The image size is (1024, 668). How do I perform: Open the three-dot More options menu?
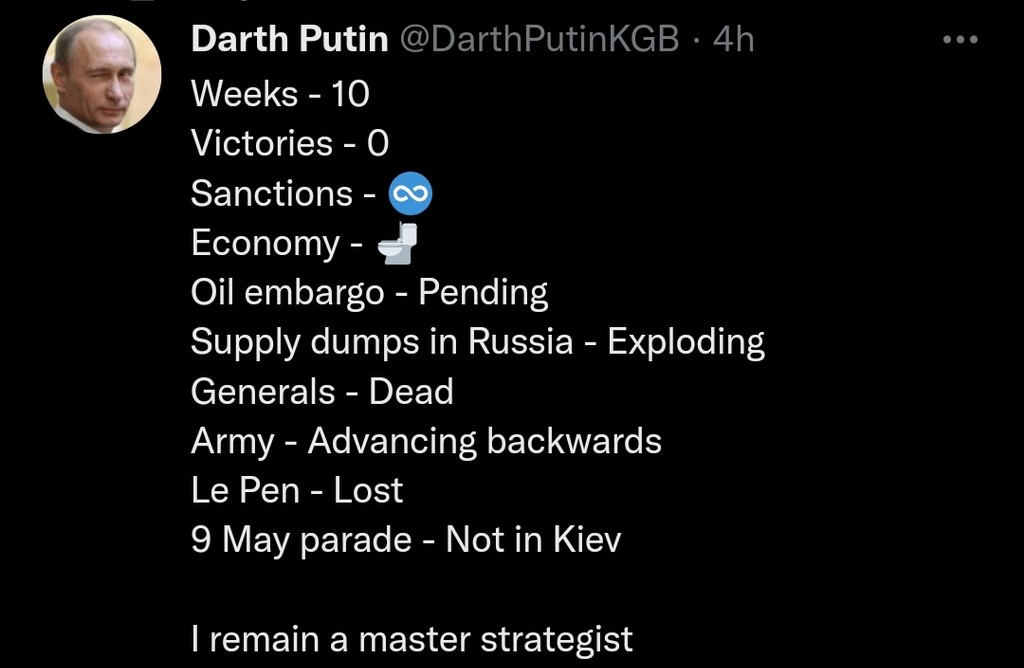coord(961,40)
